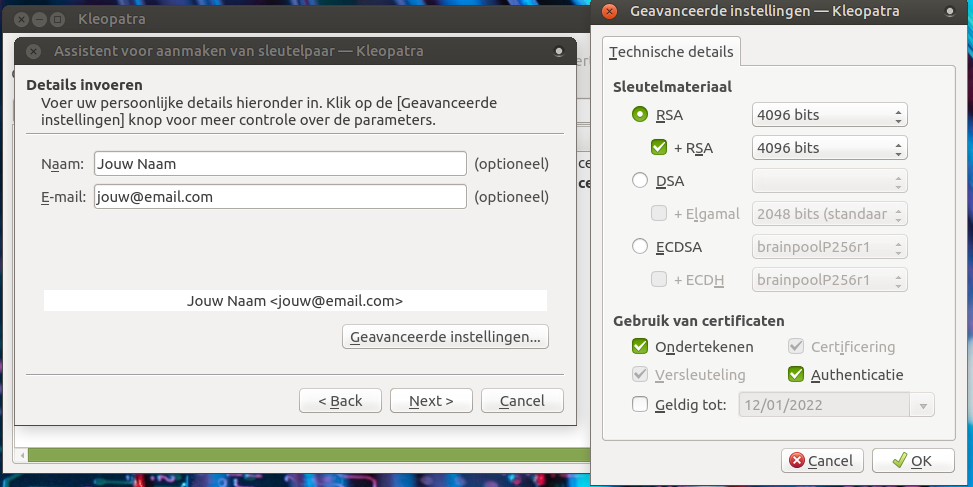Expand the + RSA subkey bits dropdown

click(x=829, y=148)
